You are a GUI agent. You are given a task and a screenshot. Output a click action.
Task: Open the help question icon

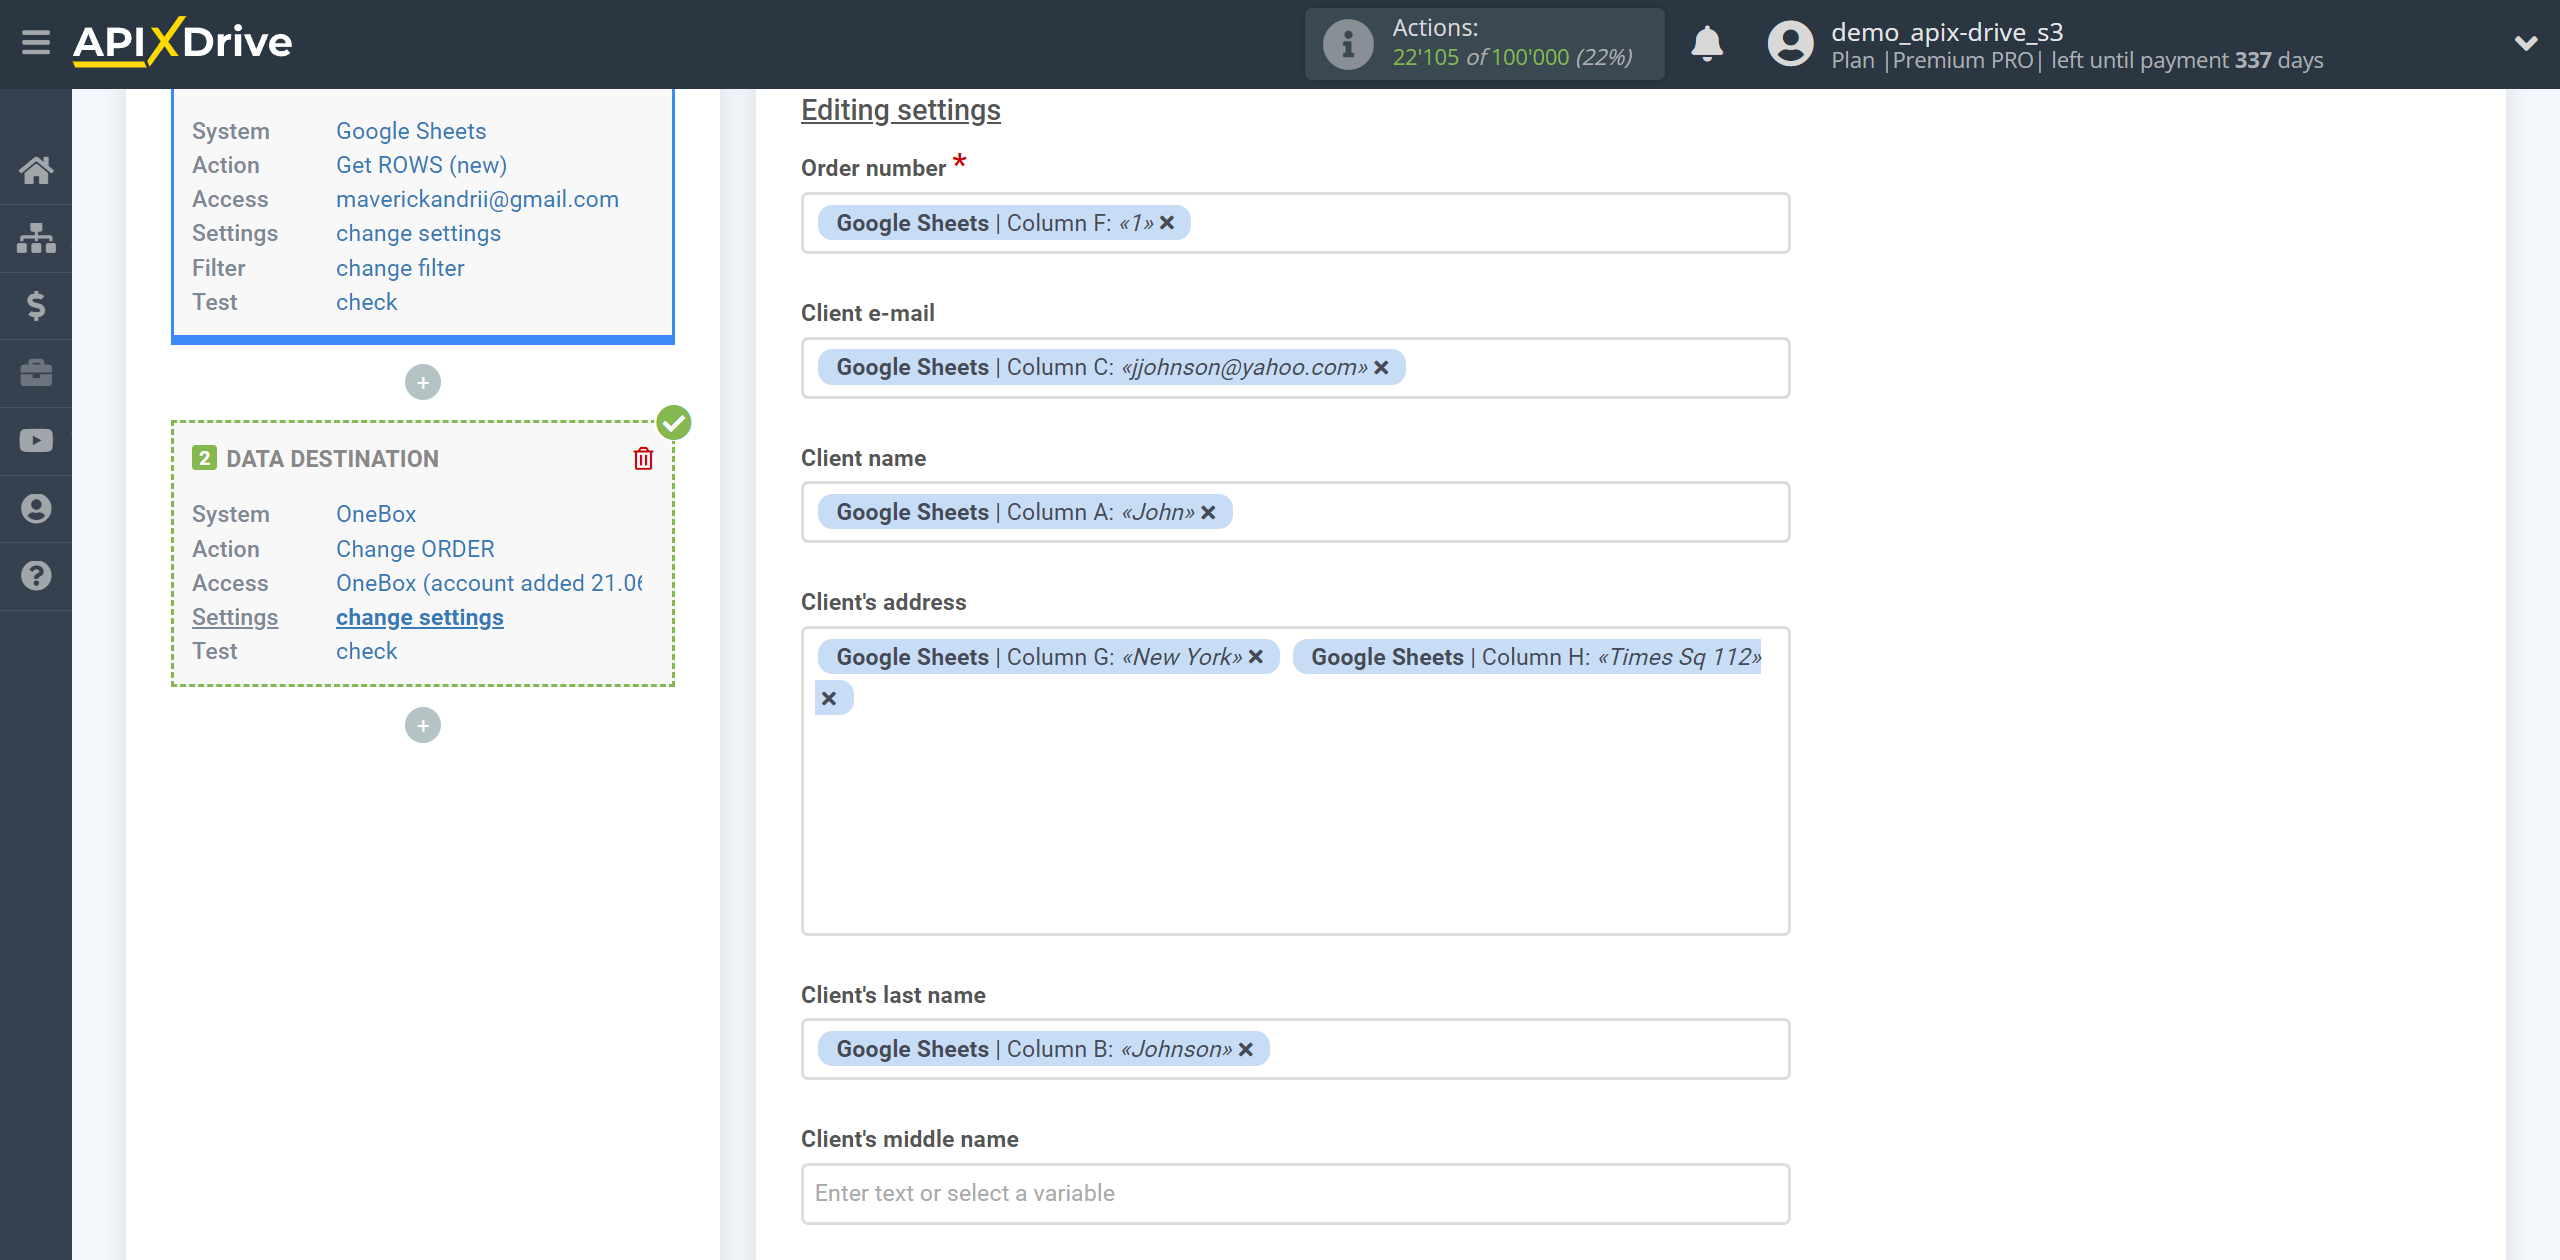[36, 576]
